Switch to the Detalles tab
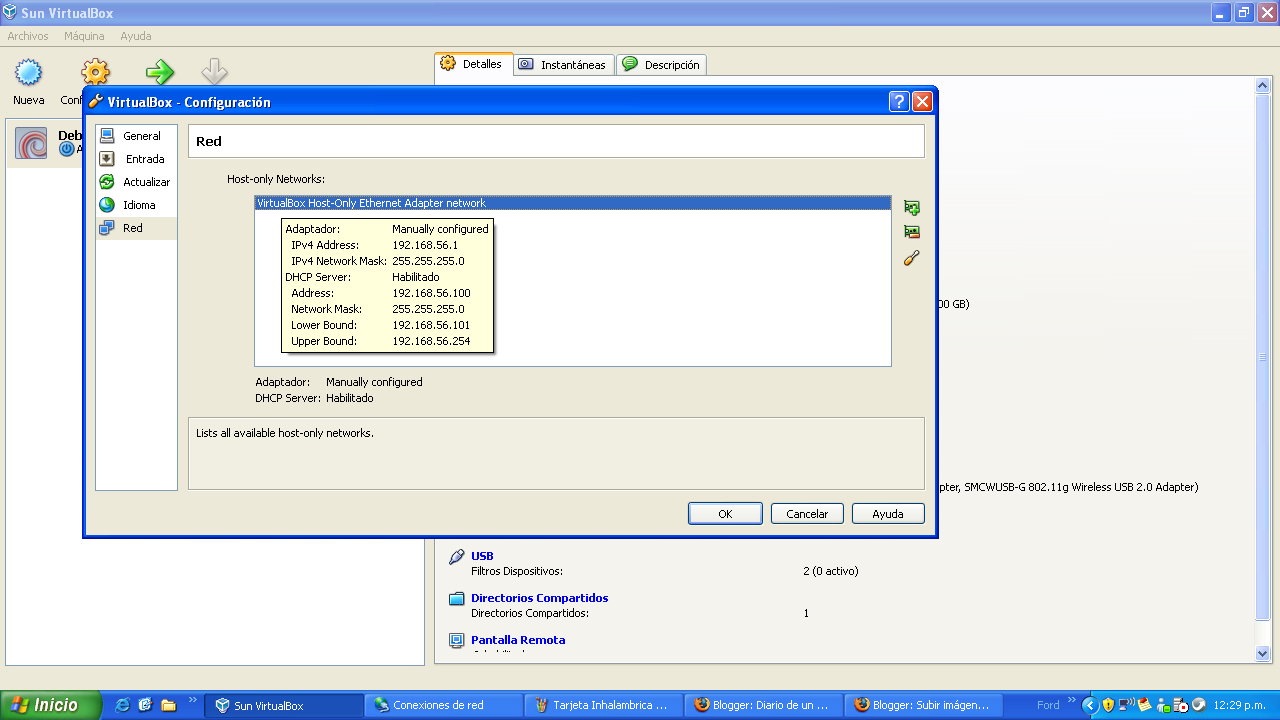The image size is (1280, 720). pyautogui.click(x=473, y=64)
